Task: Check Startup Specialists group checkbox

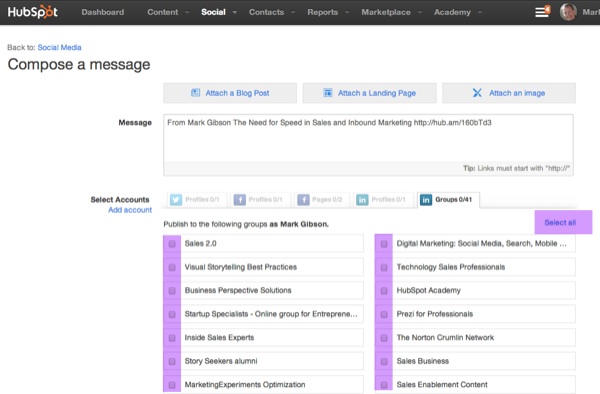Action: [x=172, y=314]
